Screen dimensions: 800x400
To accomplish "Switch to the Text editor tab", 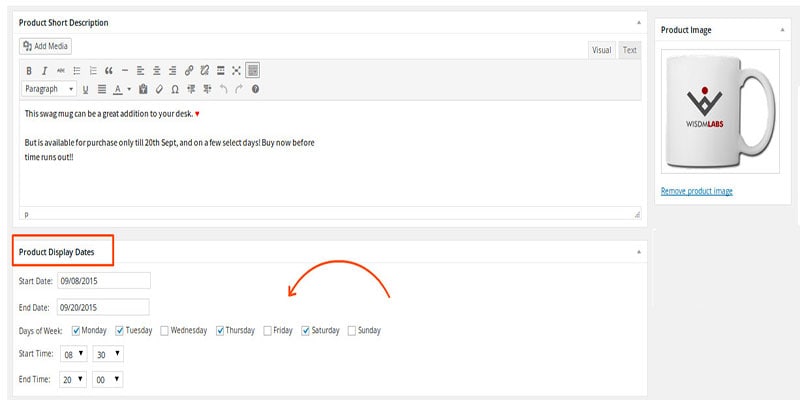I will point(630,50).
